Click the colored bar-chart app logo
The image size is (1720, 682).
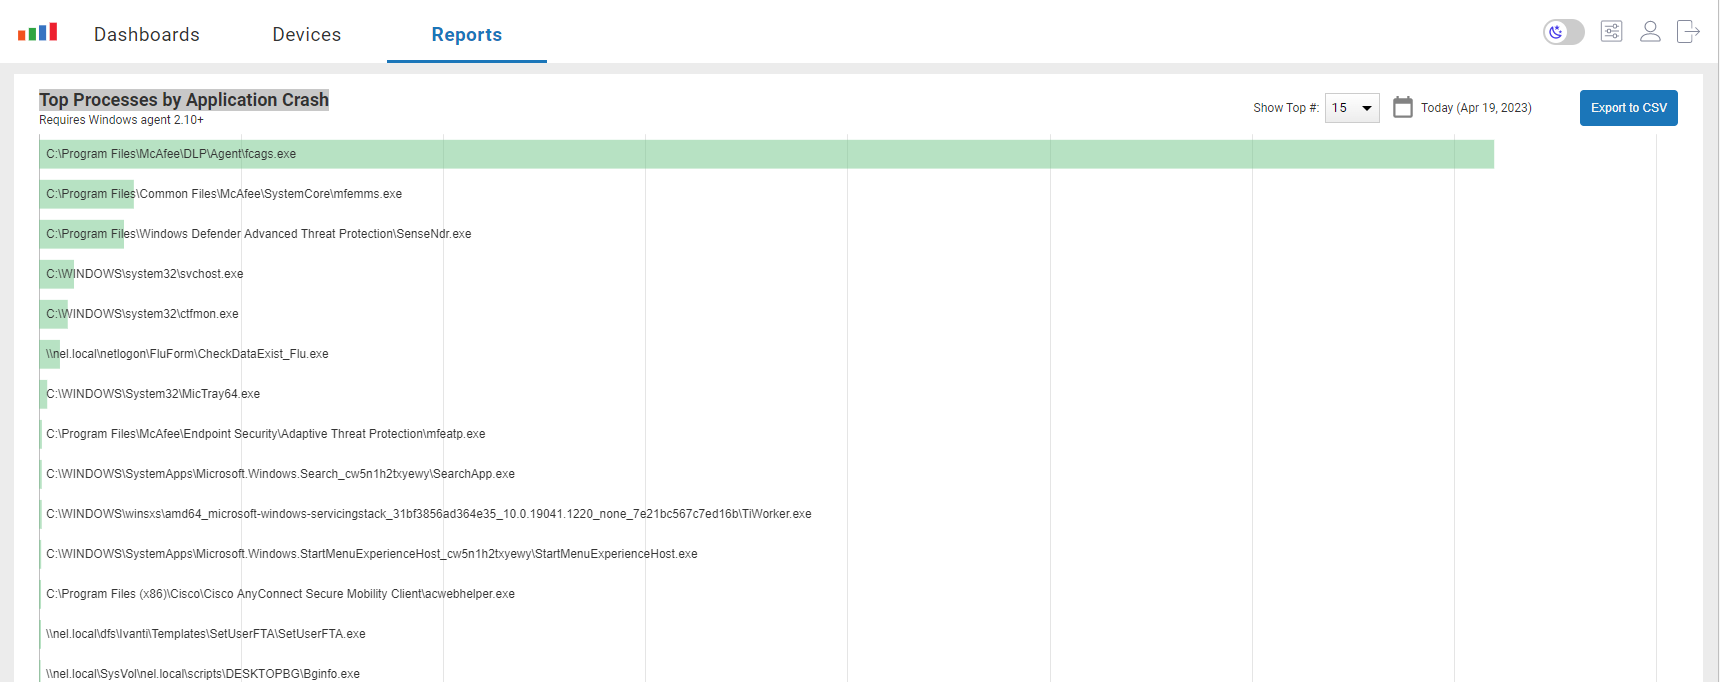tap(37, 32)
